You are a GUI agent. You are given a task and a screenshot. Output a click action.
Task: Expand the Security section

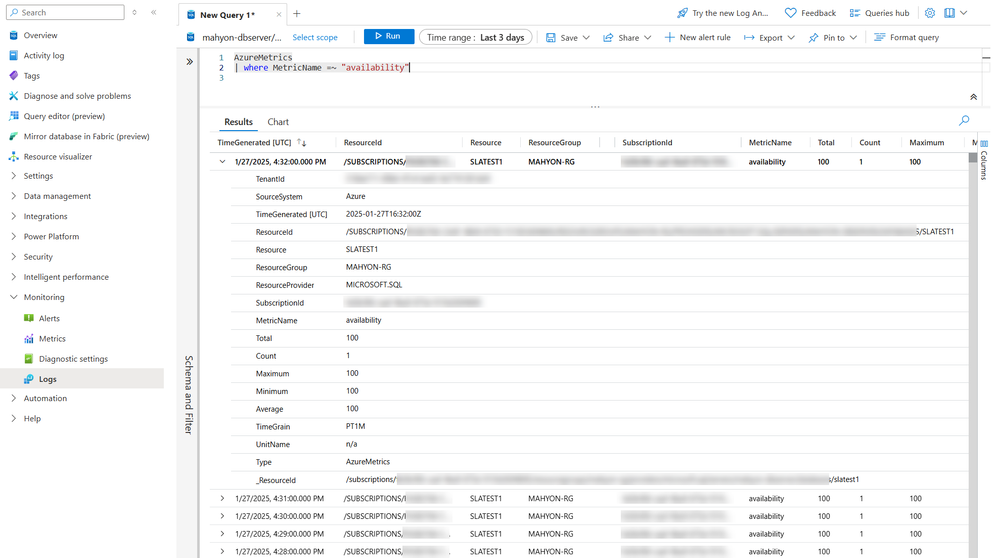coord(13,257)
